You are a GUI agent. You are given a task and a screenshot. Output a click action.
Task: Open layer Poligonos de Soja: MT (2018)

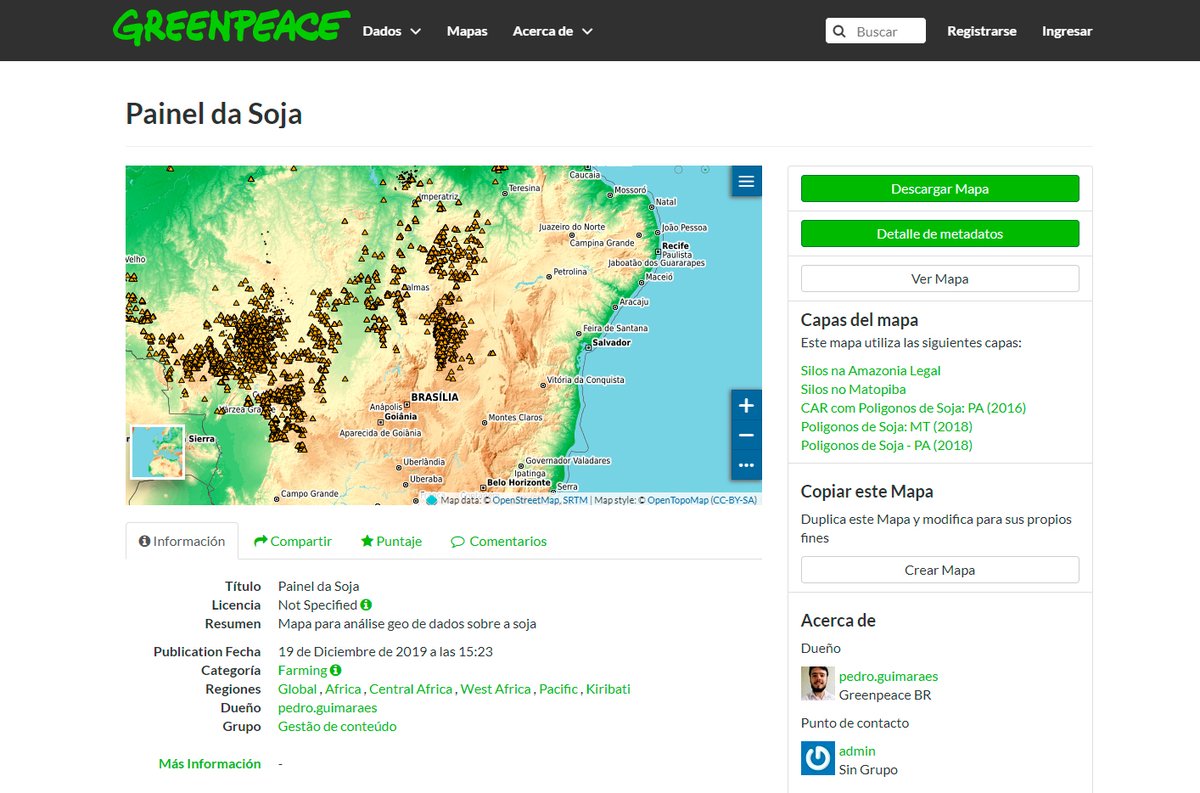pos(887,427)
